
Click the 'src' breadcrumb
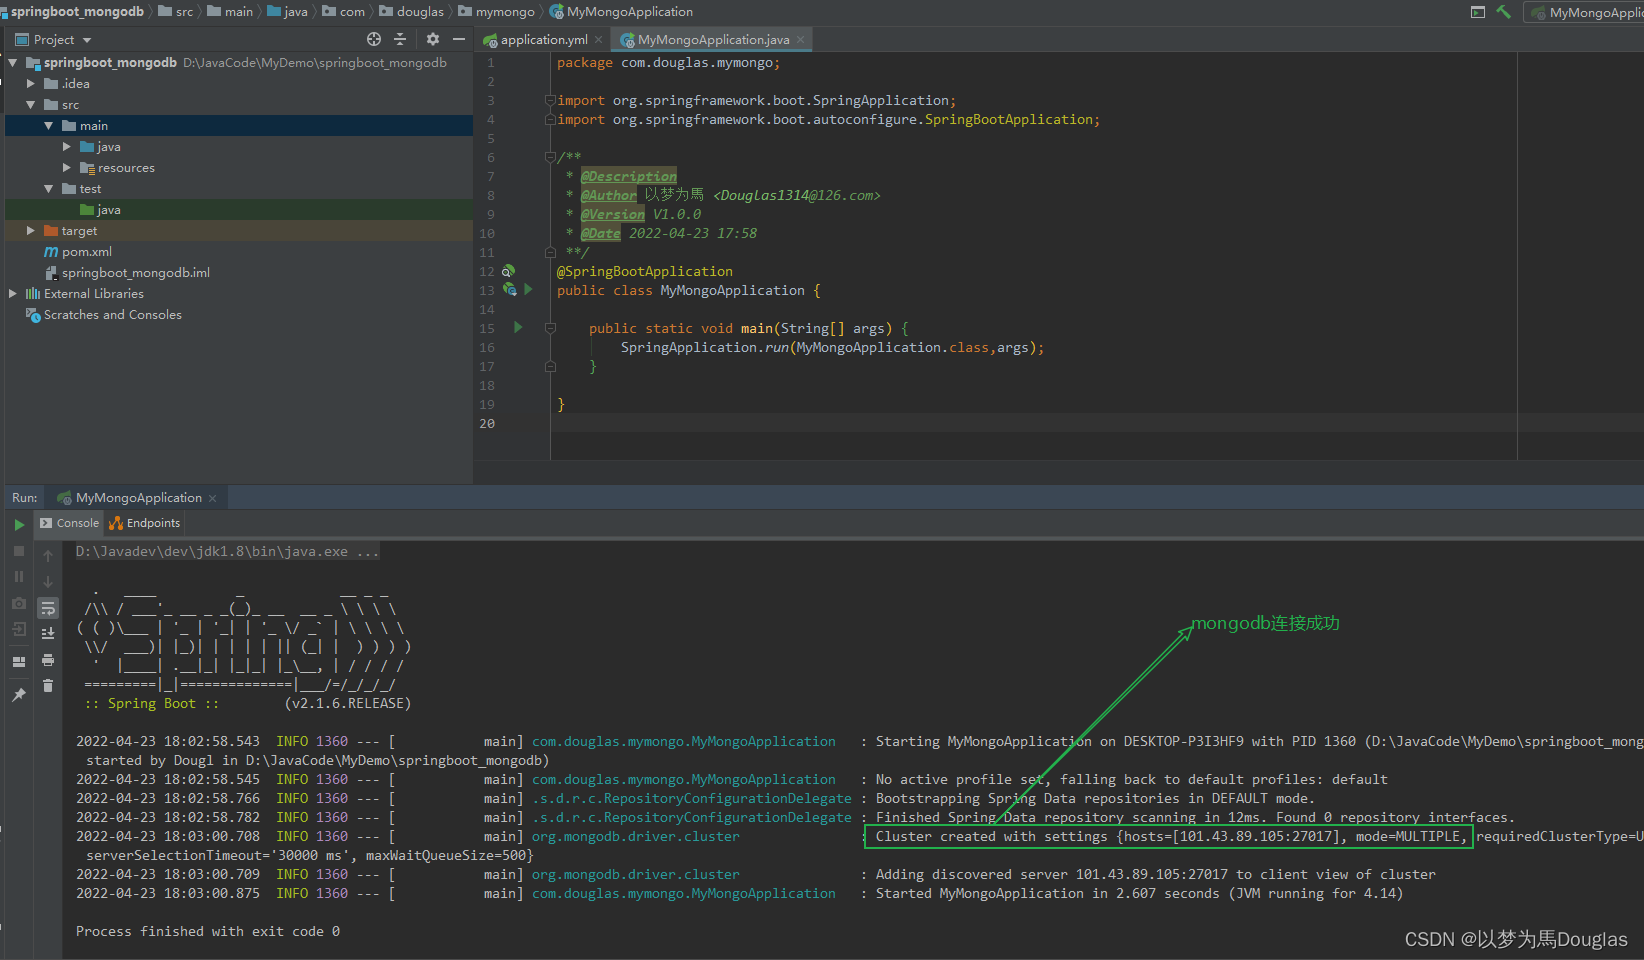pos(177,12)
